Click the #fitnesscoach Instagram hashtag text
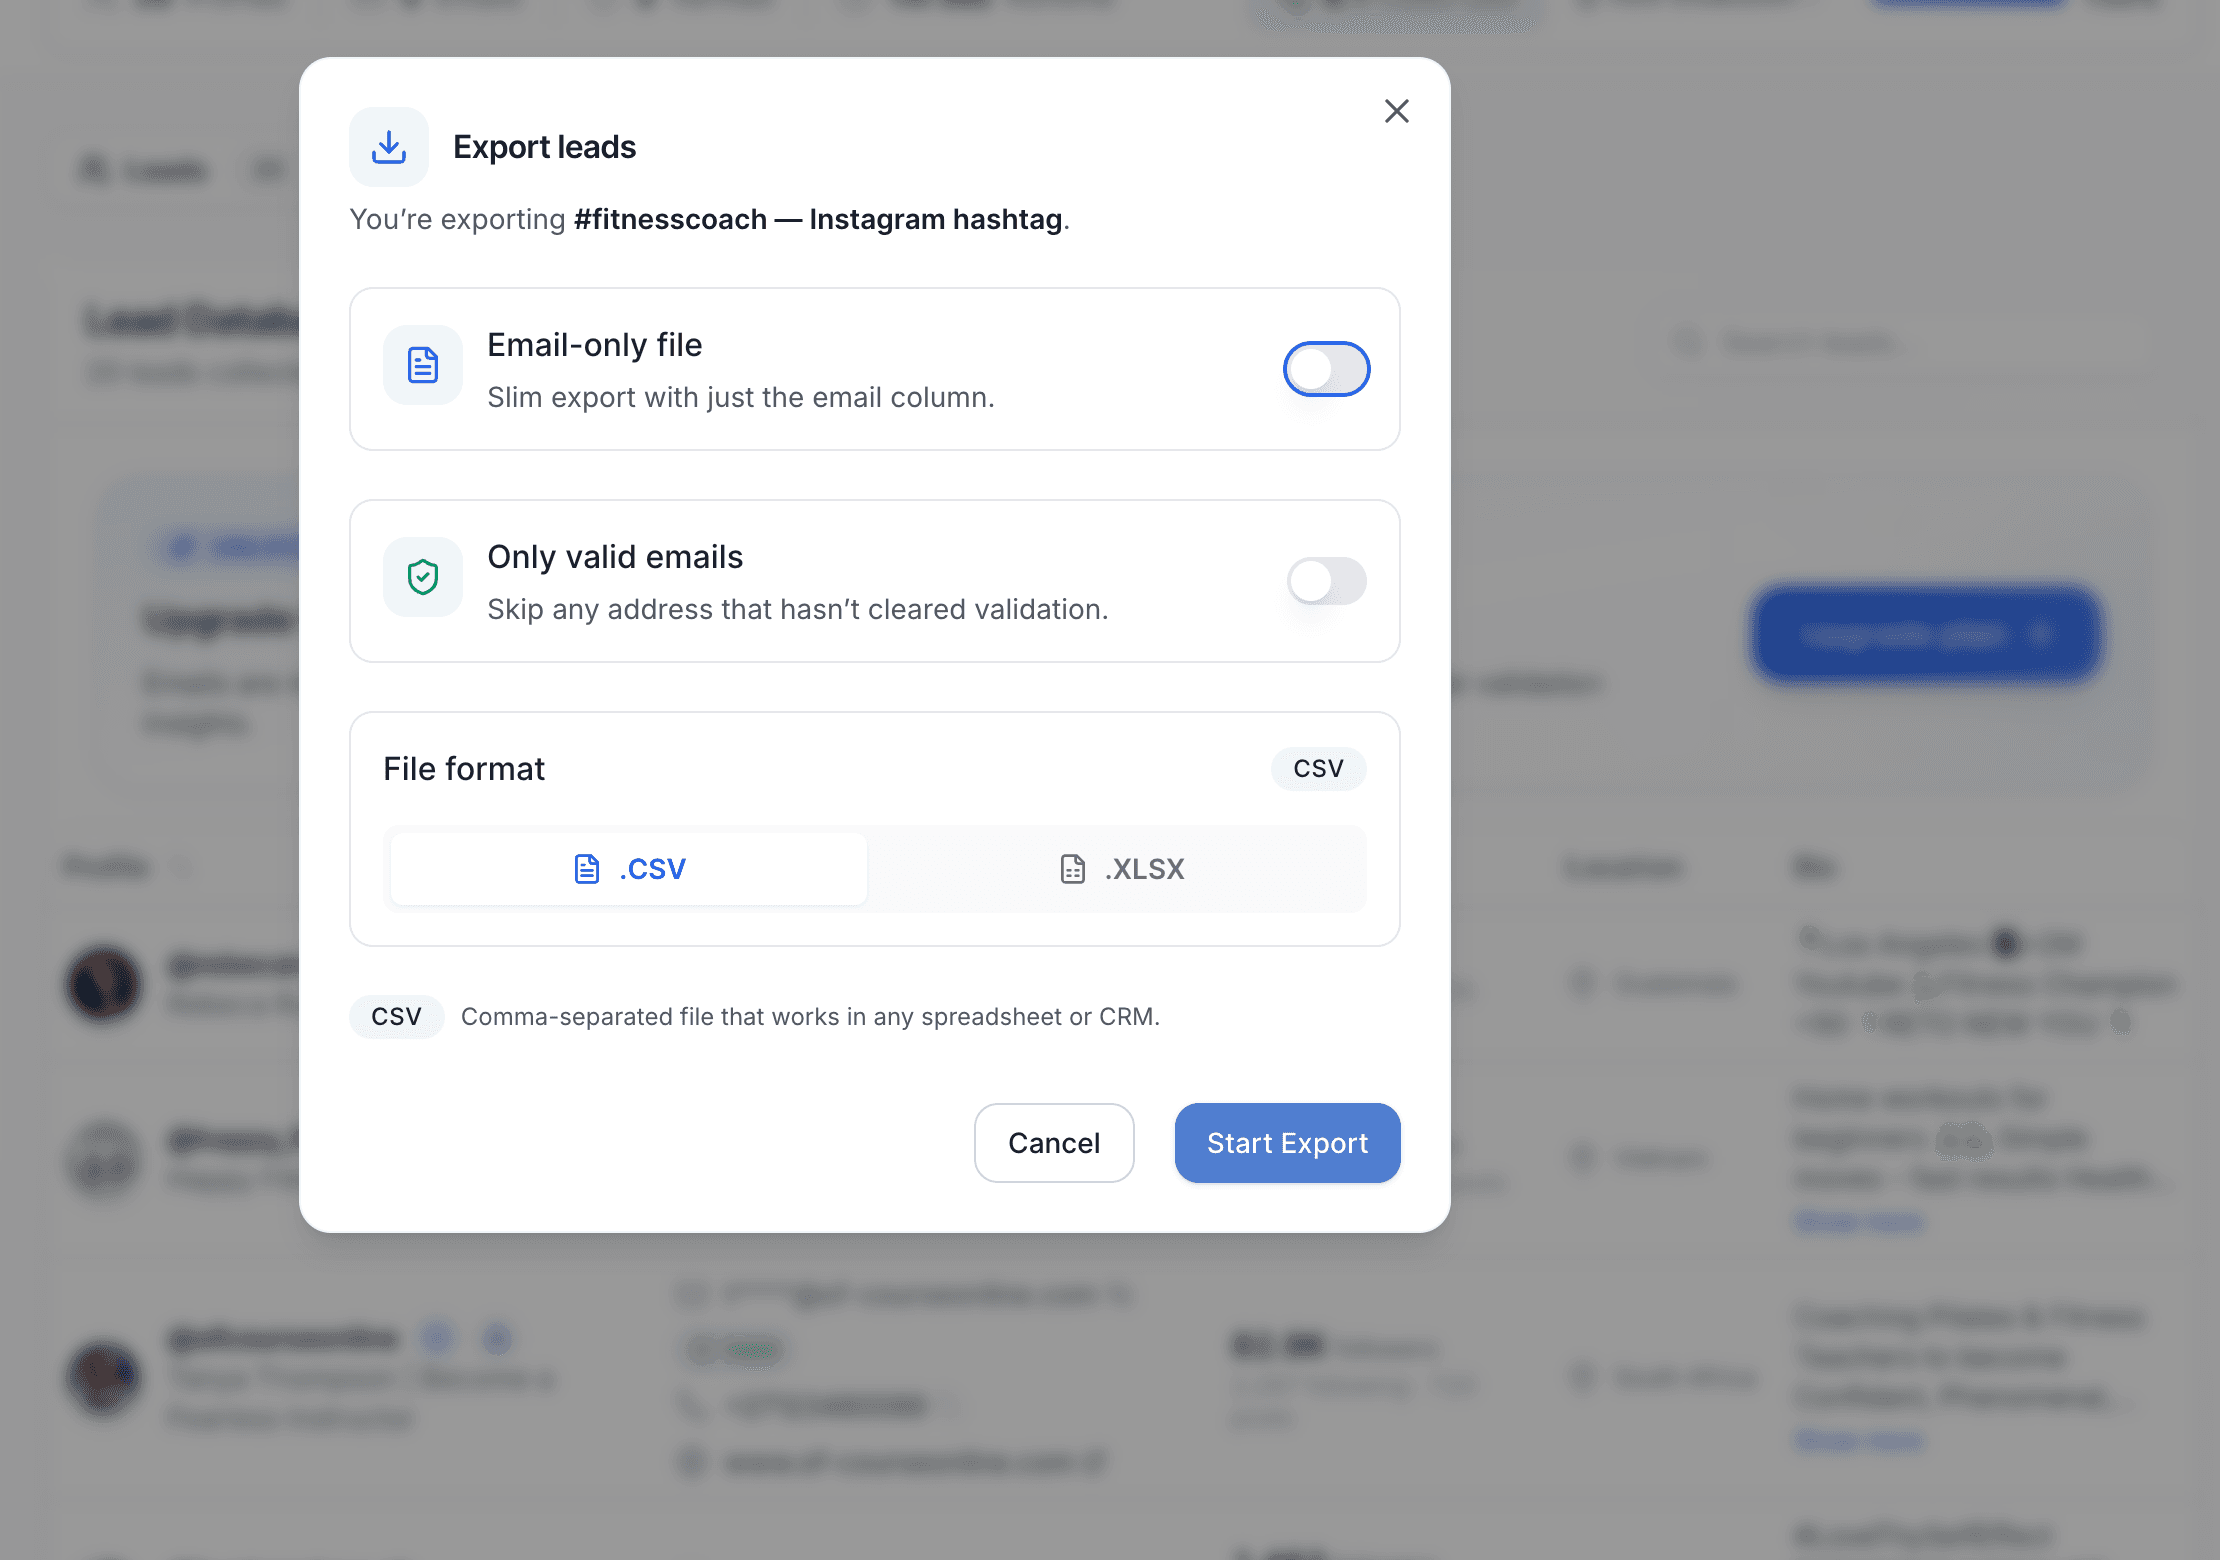 point(818,219)
